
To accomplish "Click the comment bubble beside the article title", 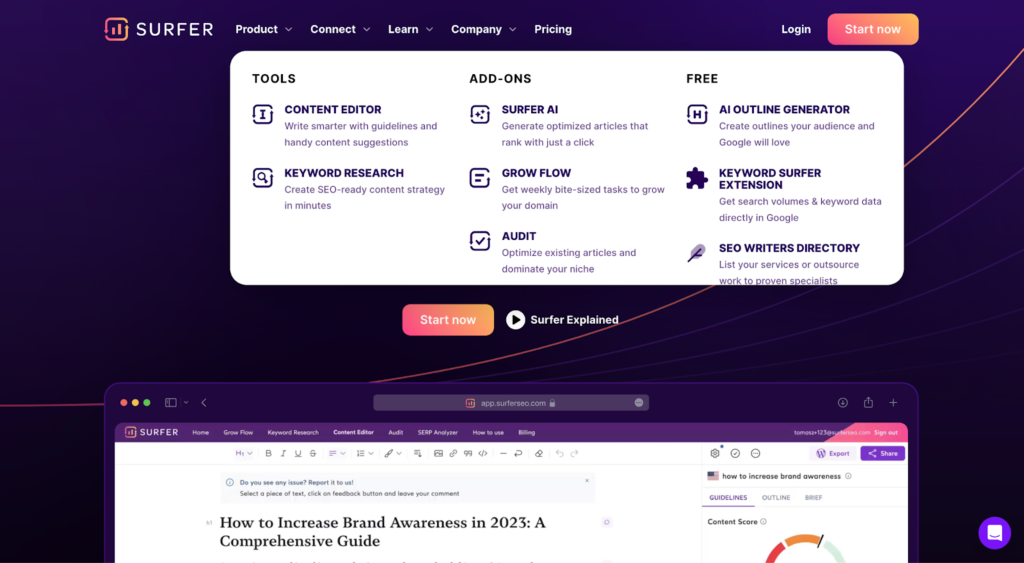I will (x=607, y=522).
